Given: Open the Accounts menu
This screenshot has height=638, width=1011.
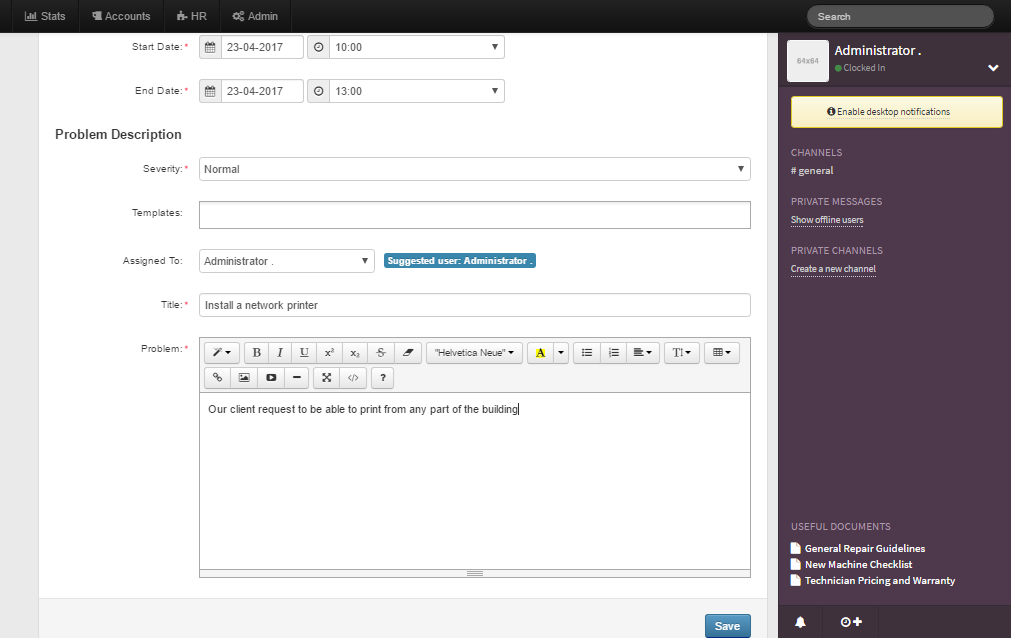Looking at the screenshot, I should 120,16.
